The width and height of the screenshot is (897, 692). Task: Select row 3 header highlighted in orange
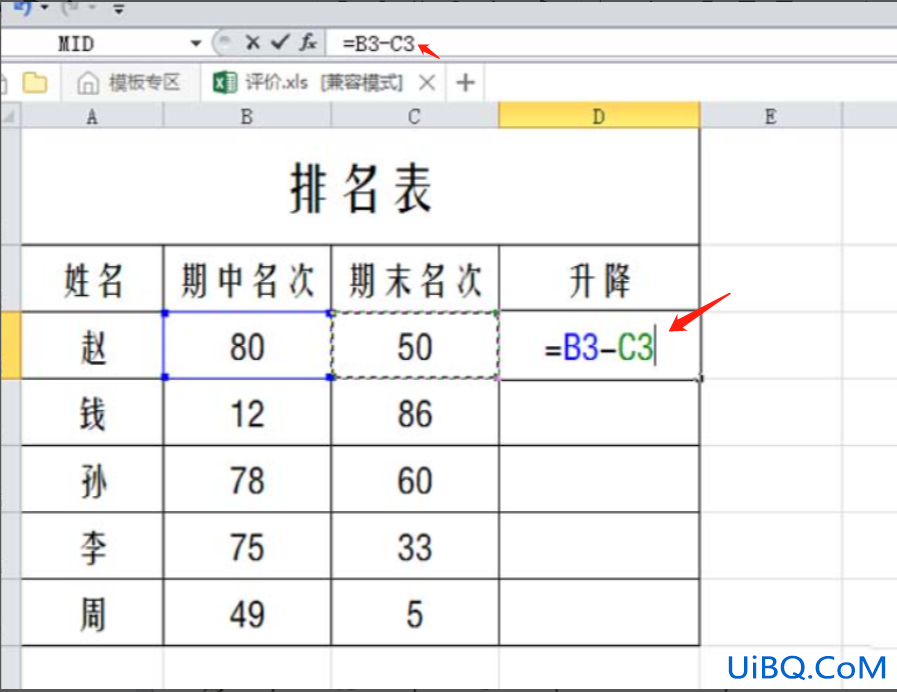(10, 345)
